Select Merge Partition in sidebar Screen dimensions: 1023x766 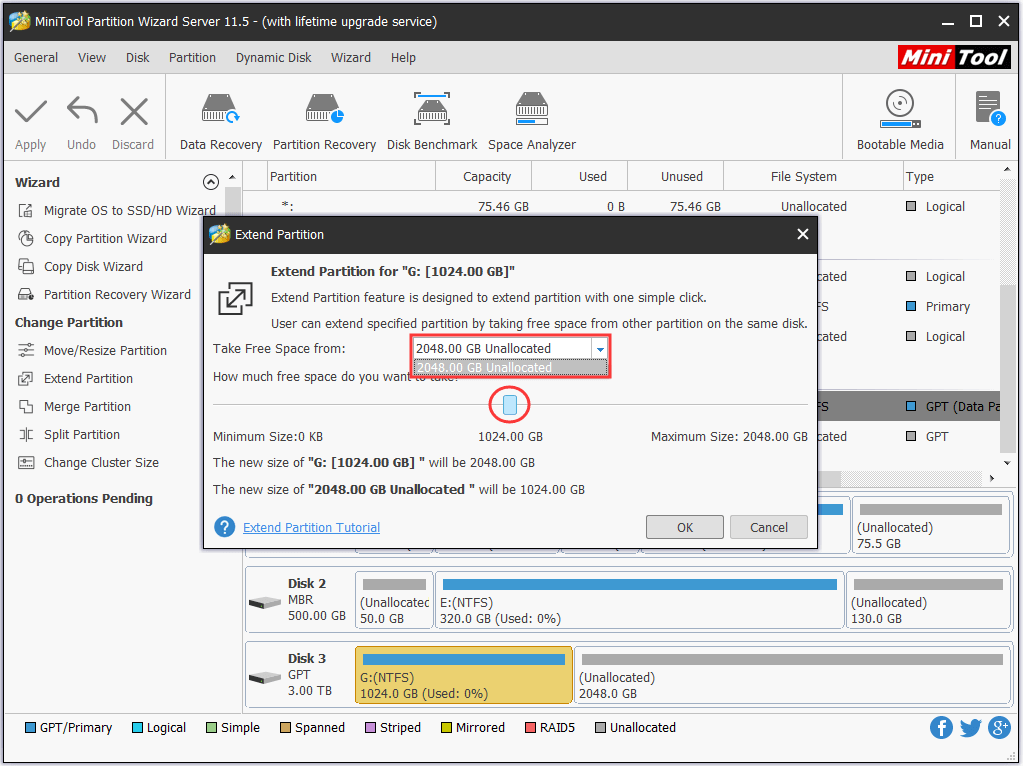[74, 406]
